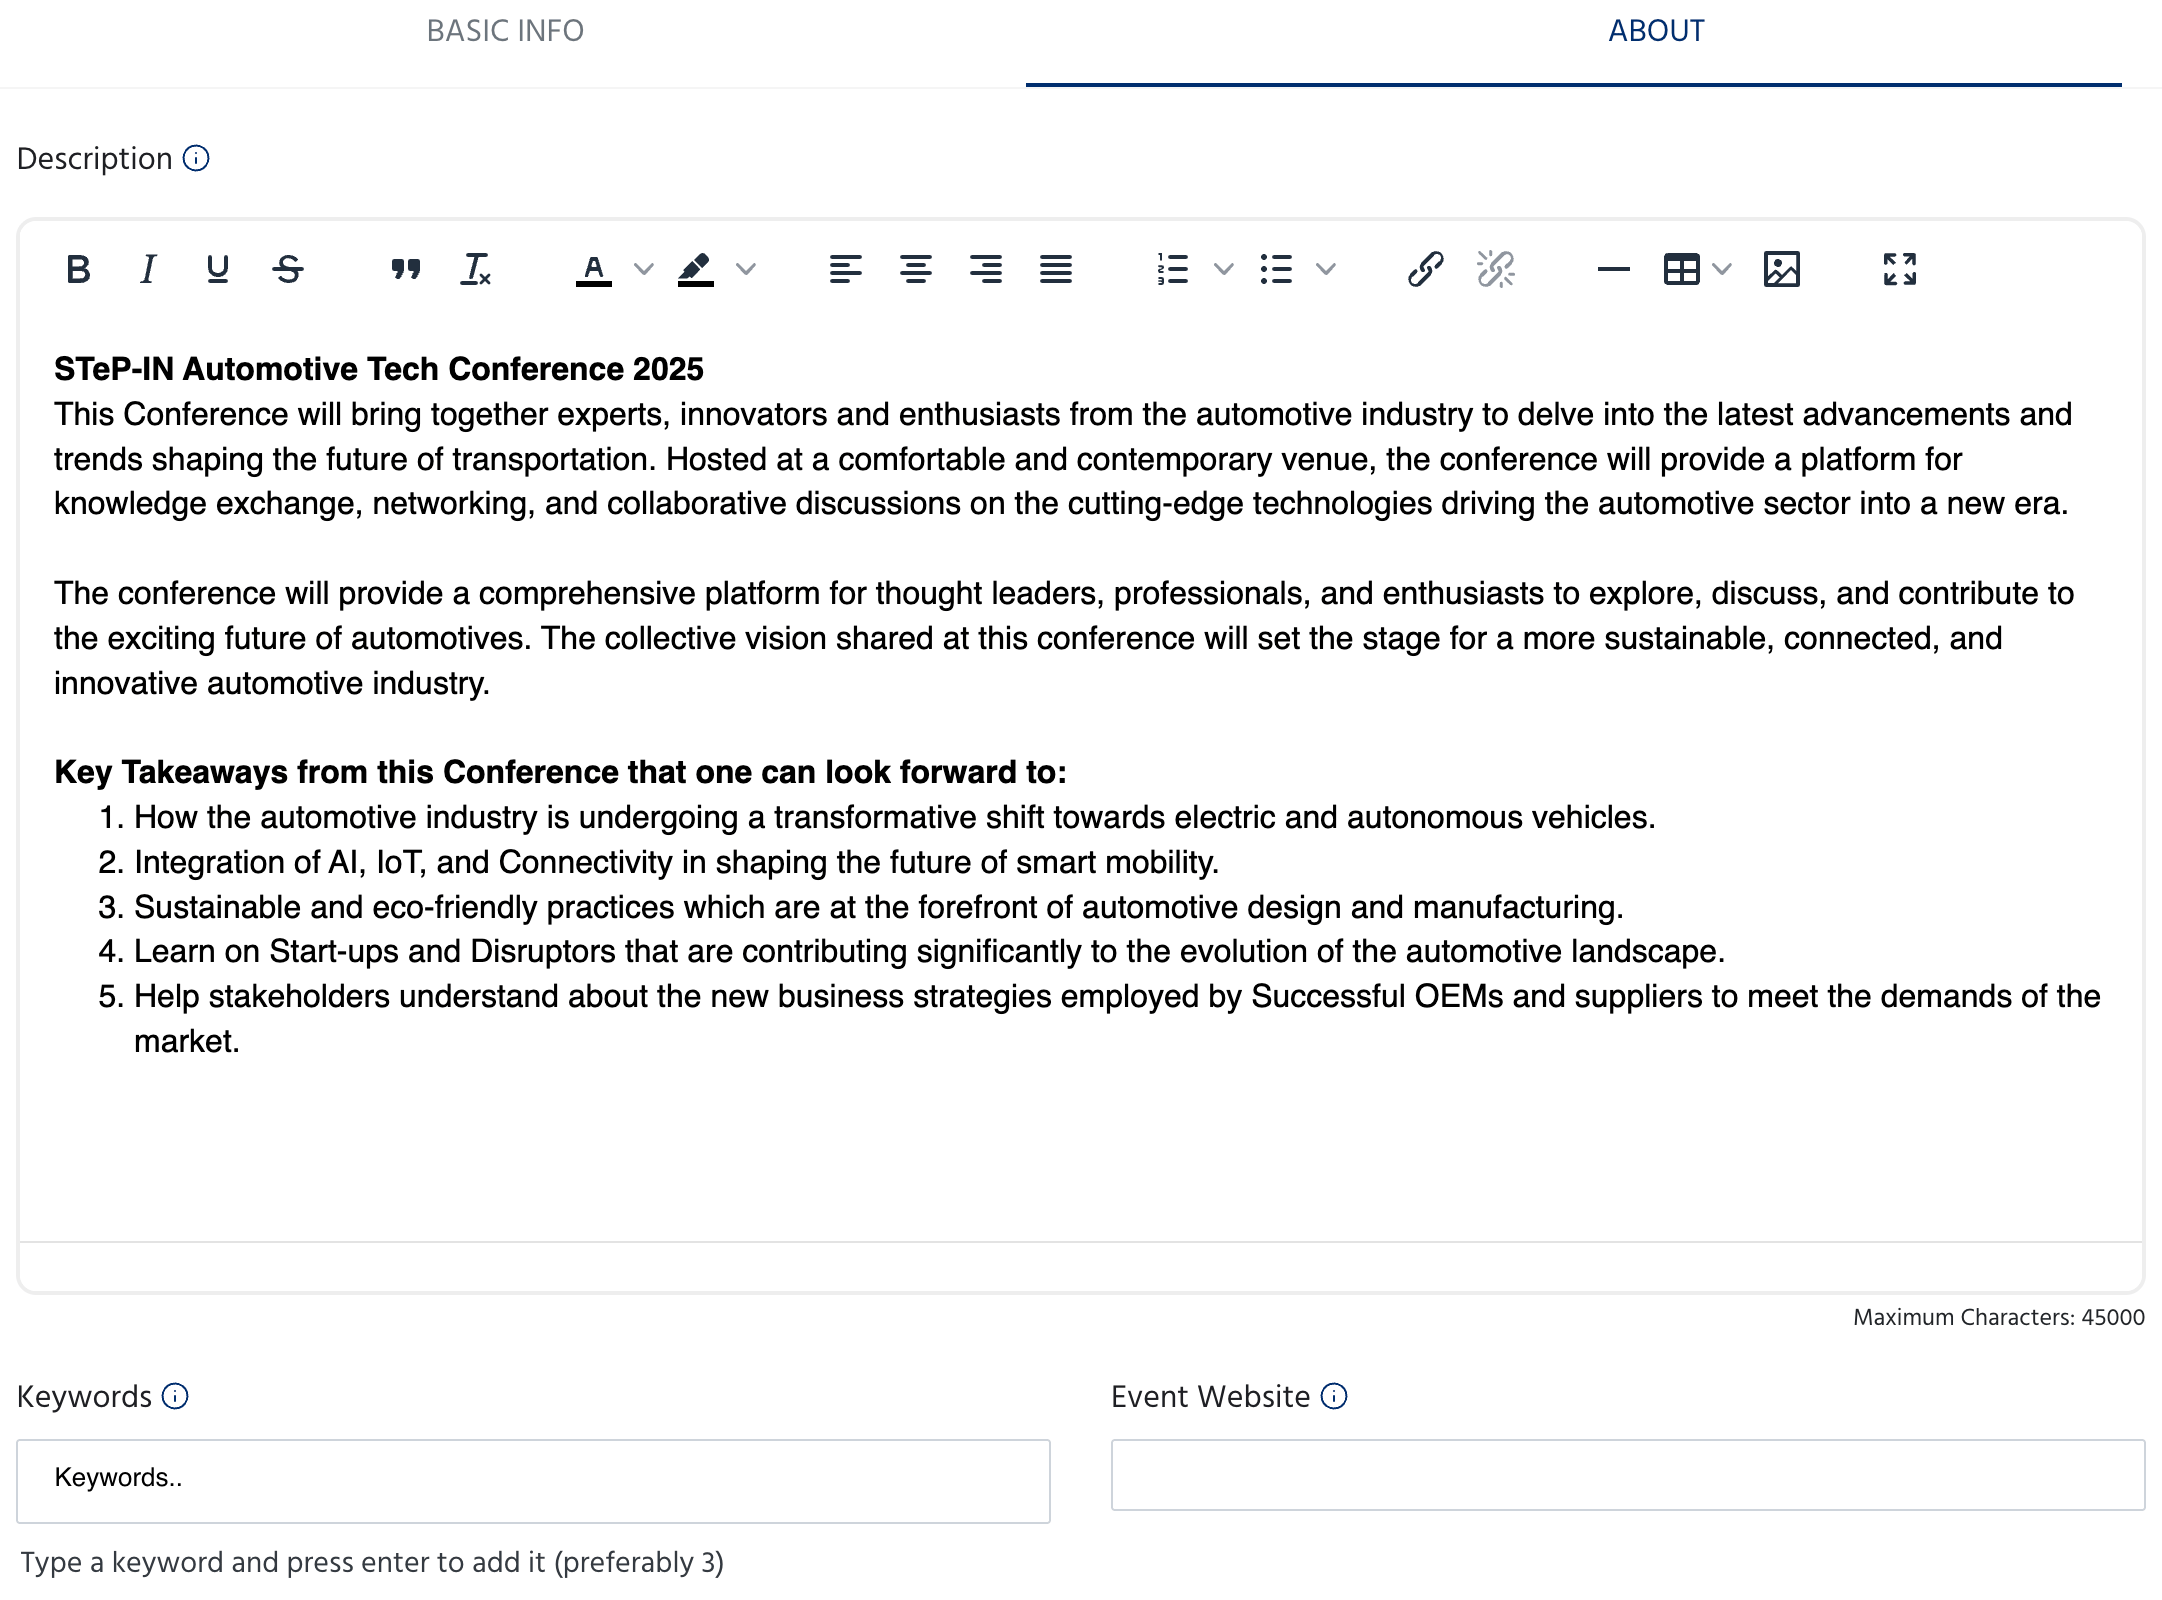The height and width of the screenshot is (1600, 2162).
Task: Click the "Type a keyword and press enter" hint
Action: point(372,1562)
